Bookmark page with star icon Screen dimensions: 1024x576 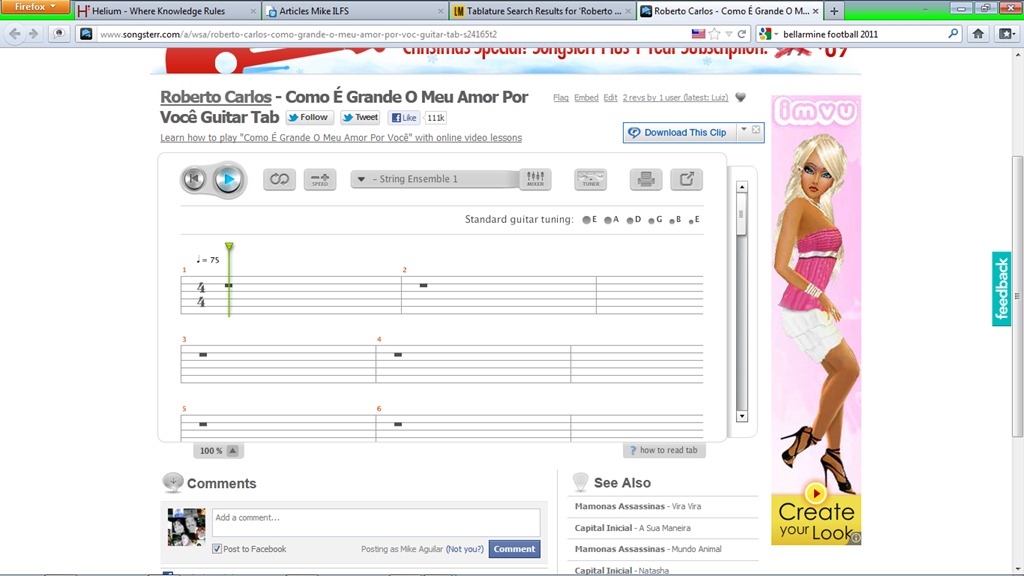[714, 34]
